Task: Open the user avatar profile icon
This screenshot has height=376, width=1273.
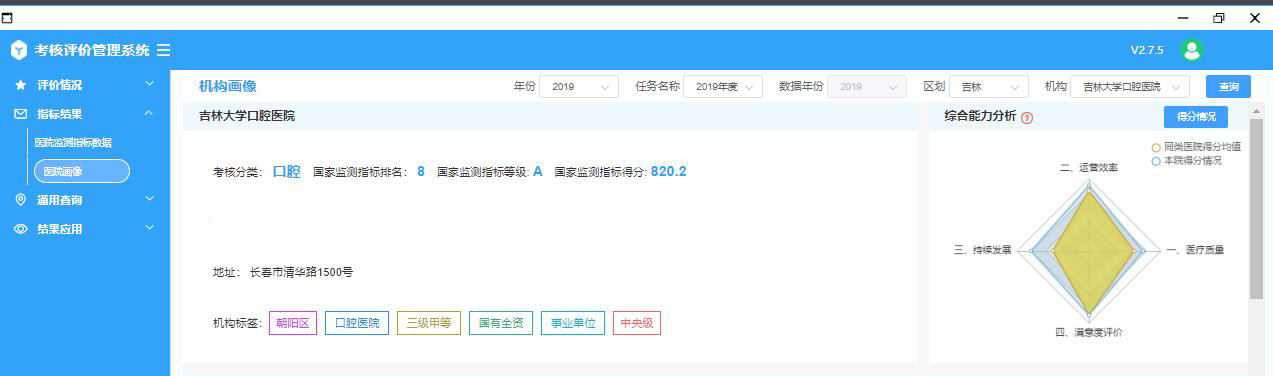Action: (1191, 50)
